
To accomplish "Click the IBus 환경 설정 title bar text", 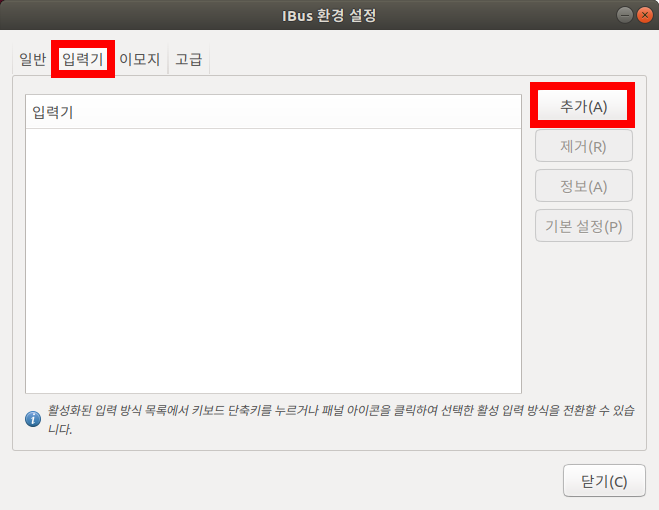I will coord(329,16).
